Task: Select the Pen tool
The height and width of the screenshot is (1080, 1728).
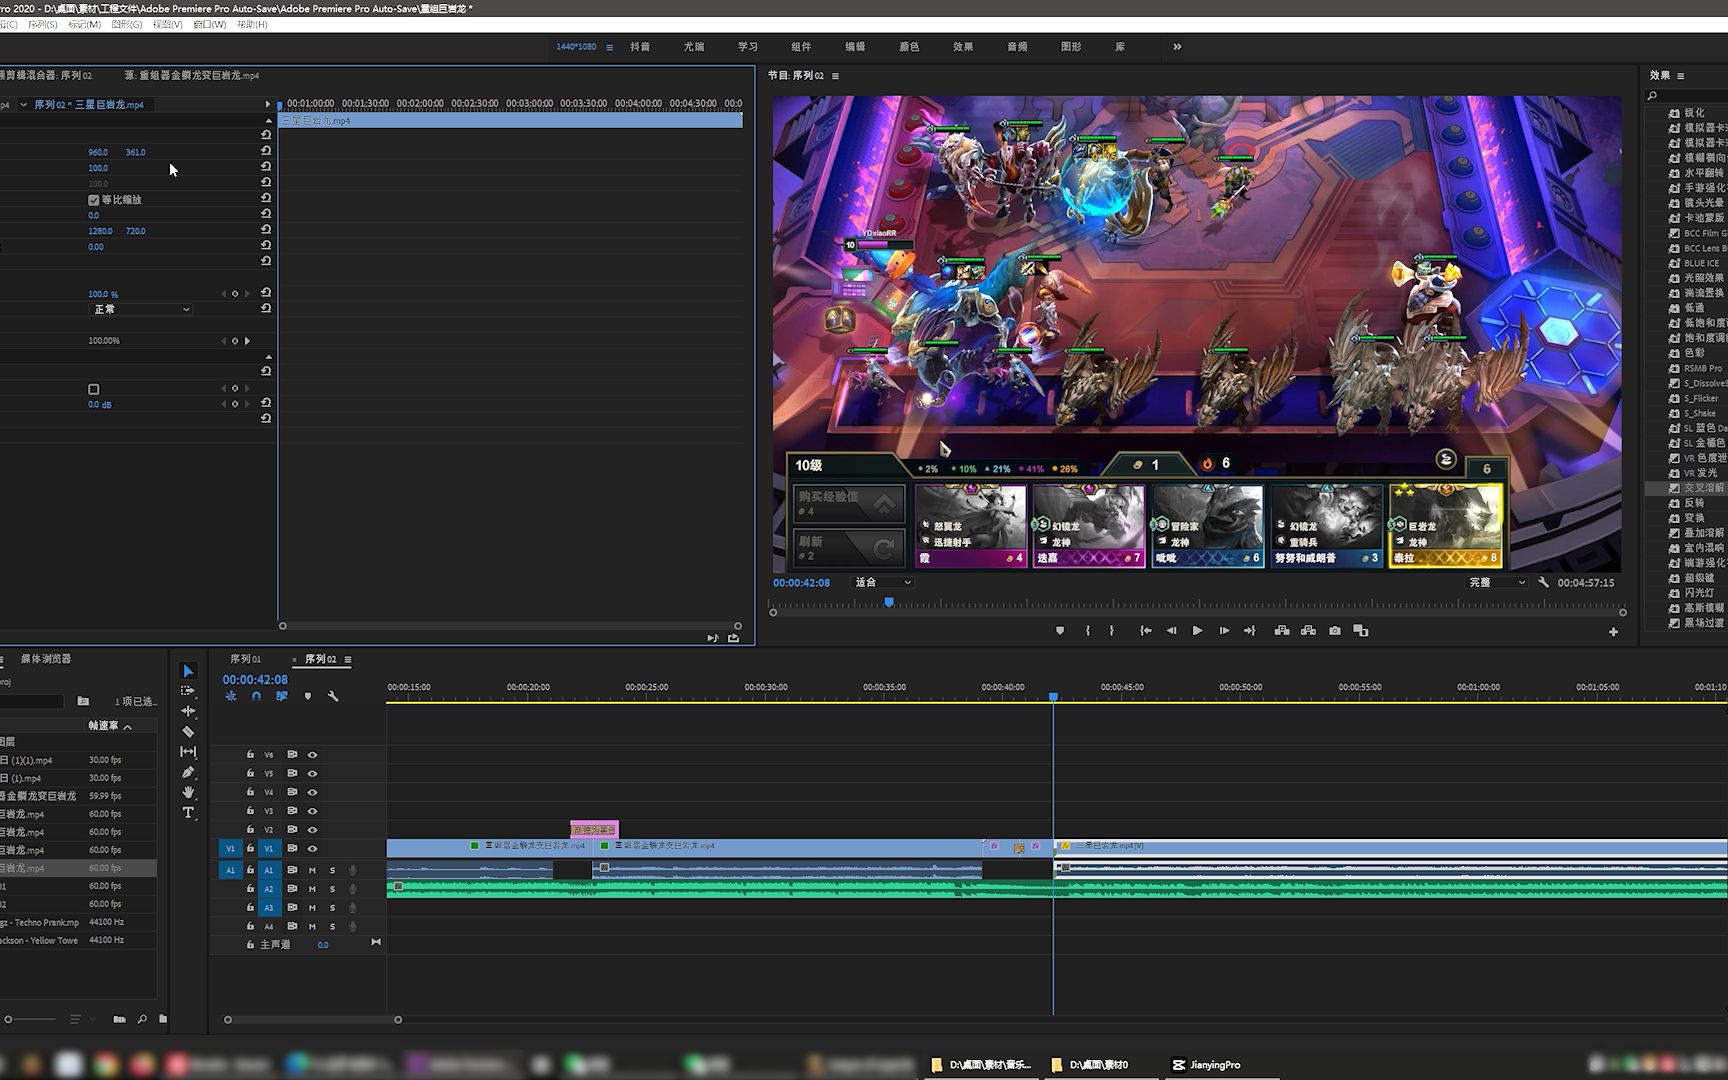Action: tap(188, 772)
